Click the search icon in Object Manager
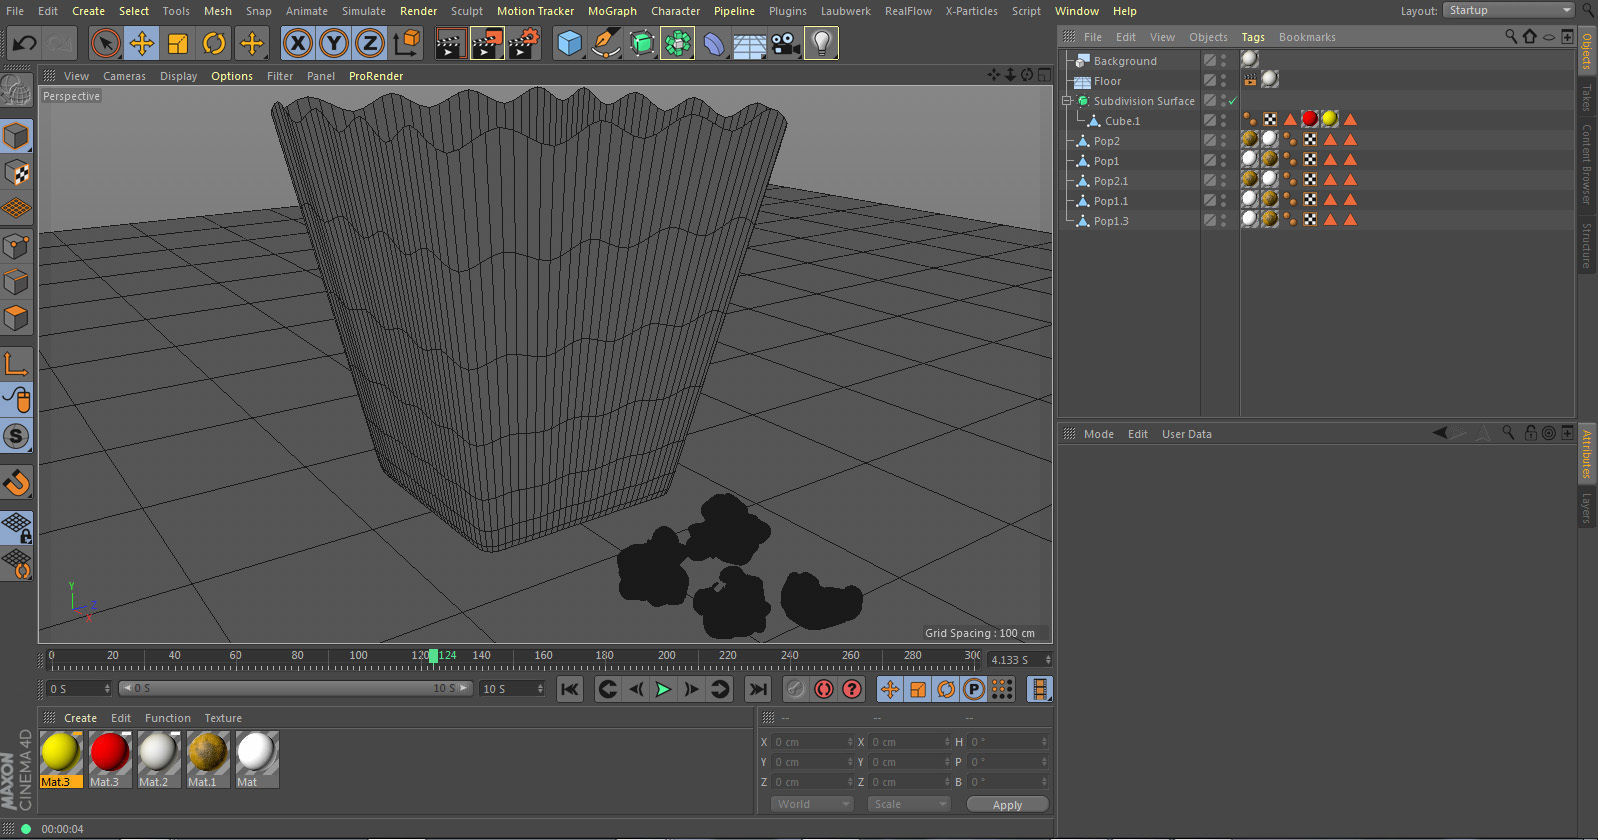The width and height of the screenshot is (1604, 840). coord(1511,37)
